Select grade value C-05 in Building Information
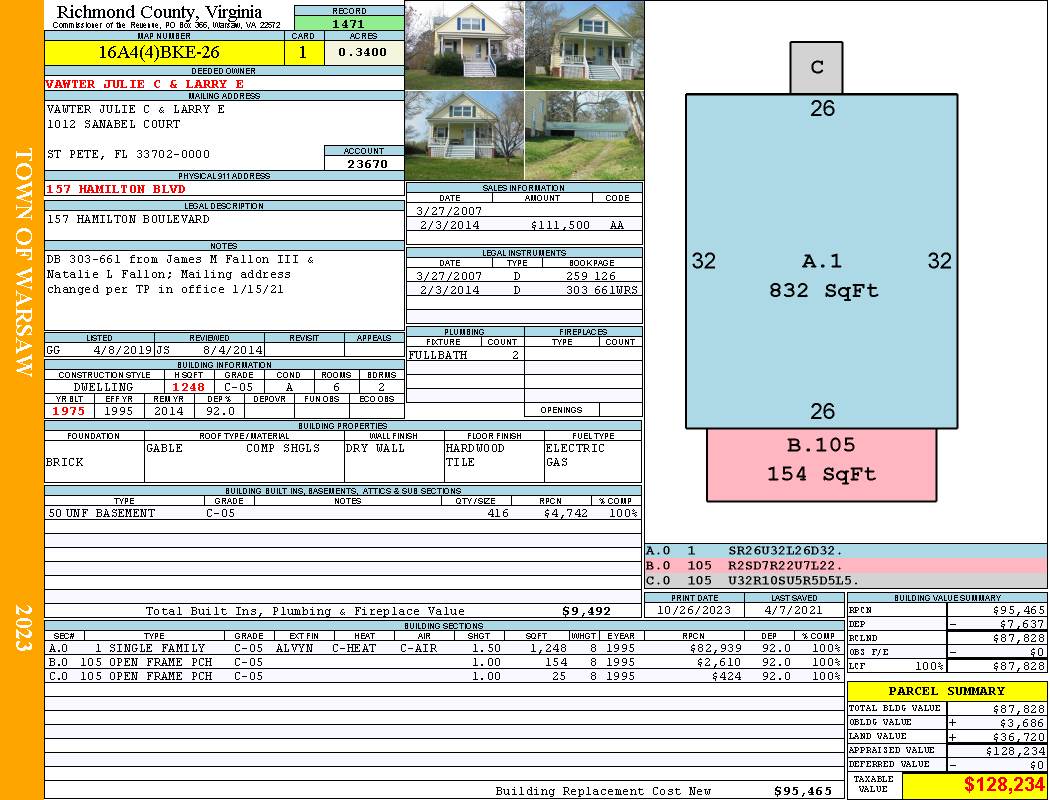Screen dimensions: 1050x800 (238, 387)
